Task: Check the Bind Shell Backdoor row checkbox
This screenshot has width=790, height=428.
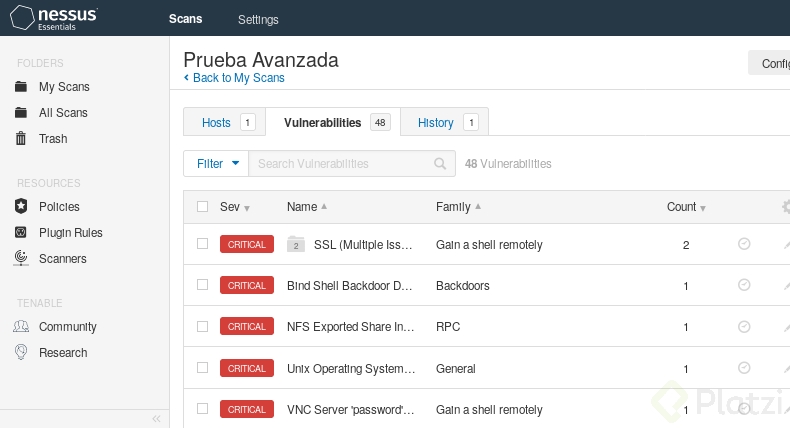Action: point(203,285)
